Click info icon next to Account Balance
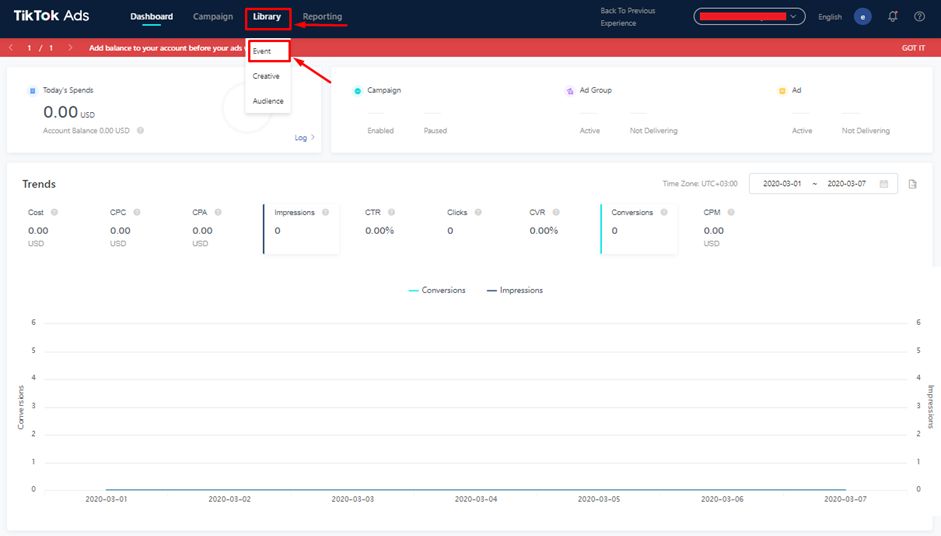Image resolution: width=941 pixels, height=536 pixels. pyautogui.click(x=140, y=131)
